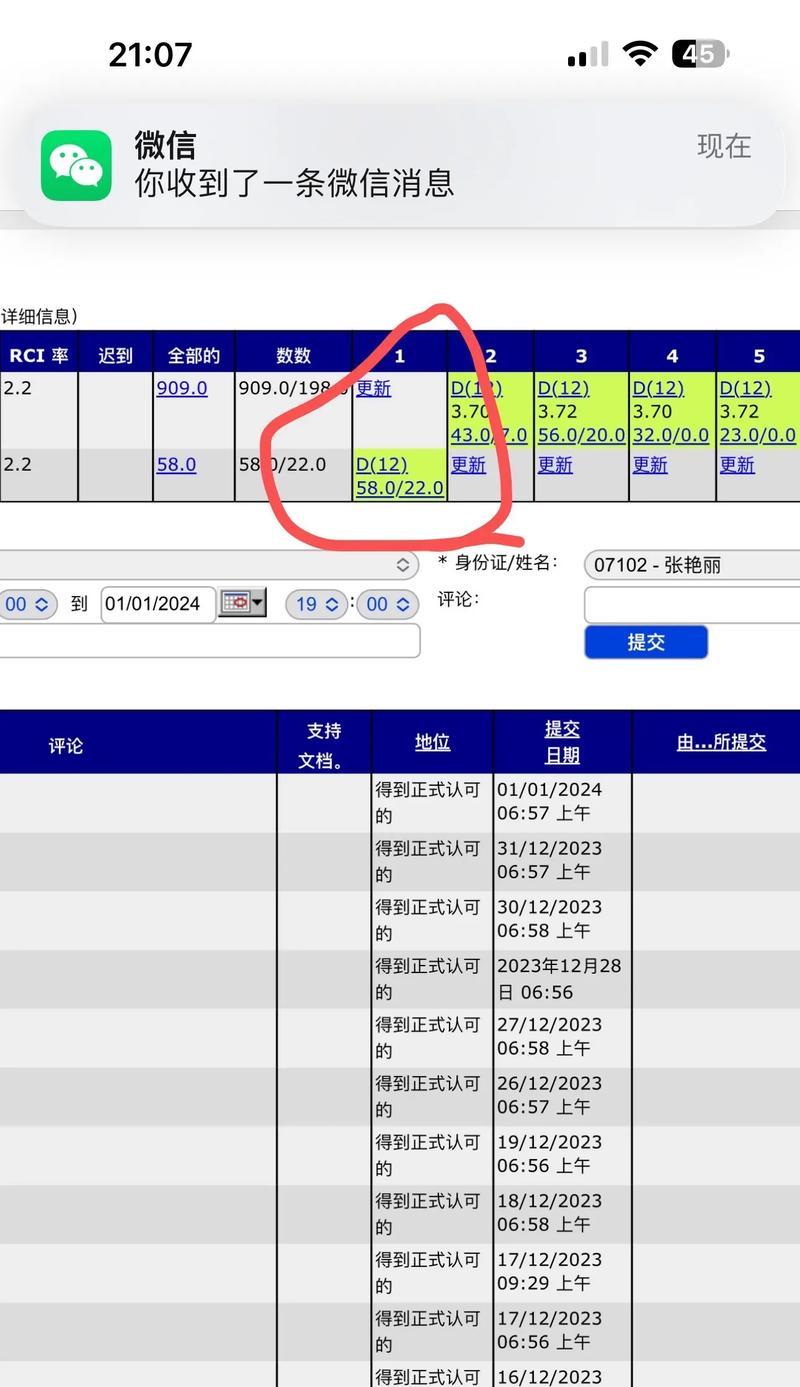The image size is (800, 1387).
Task: Open the 58.0 total link
Action: (x=176, y=465)
